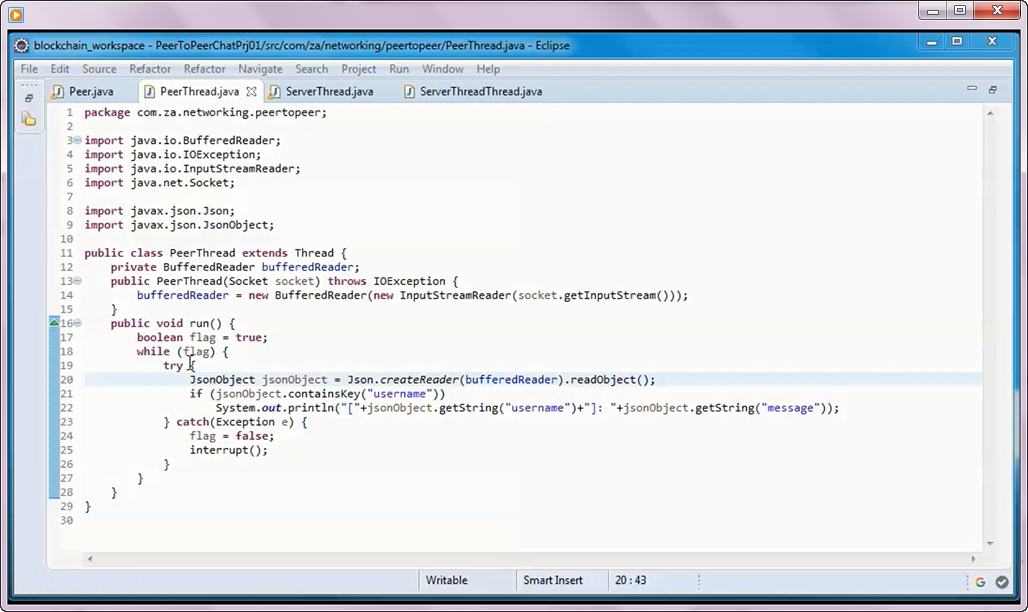
Task: Click the checkmark icon in the status bar
Action: click(x=1002, y=581)
